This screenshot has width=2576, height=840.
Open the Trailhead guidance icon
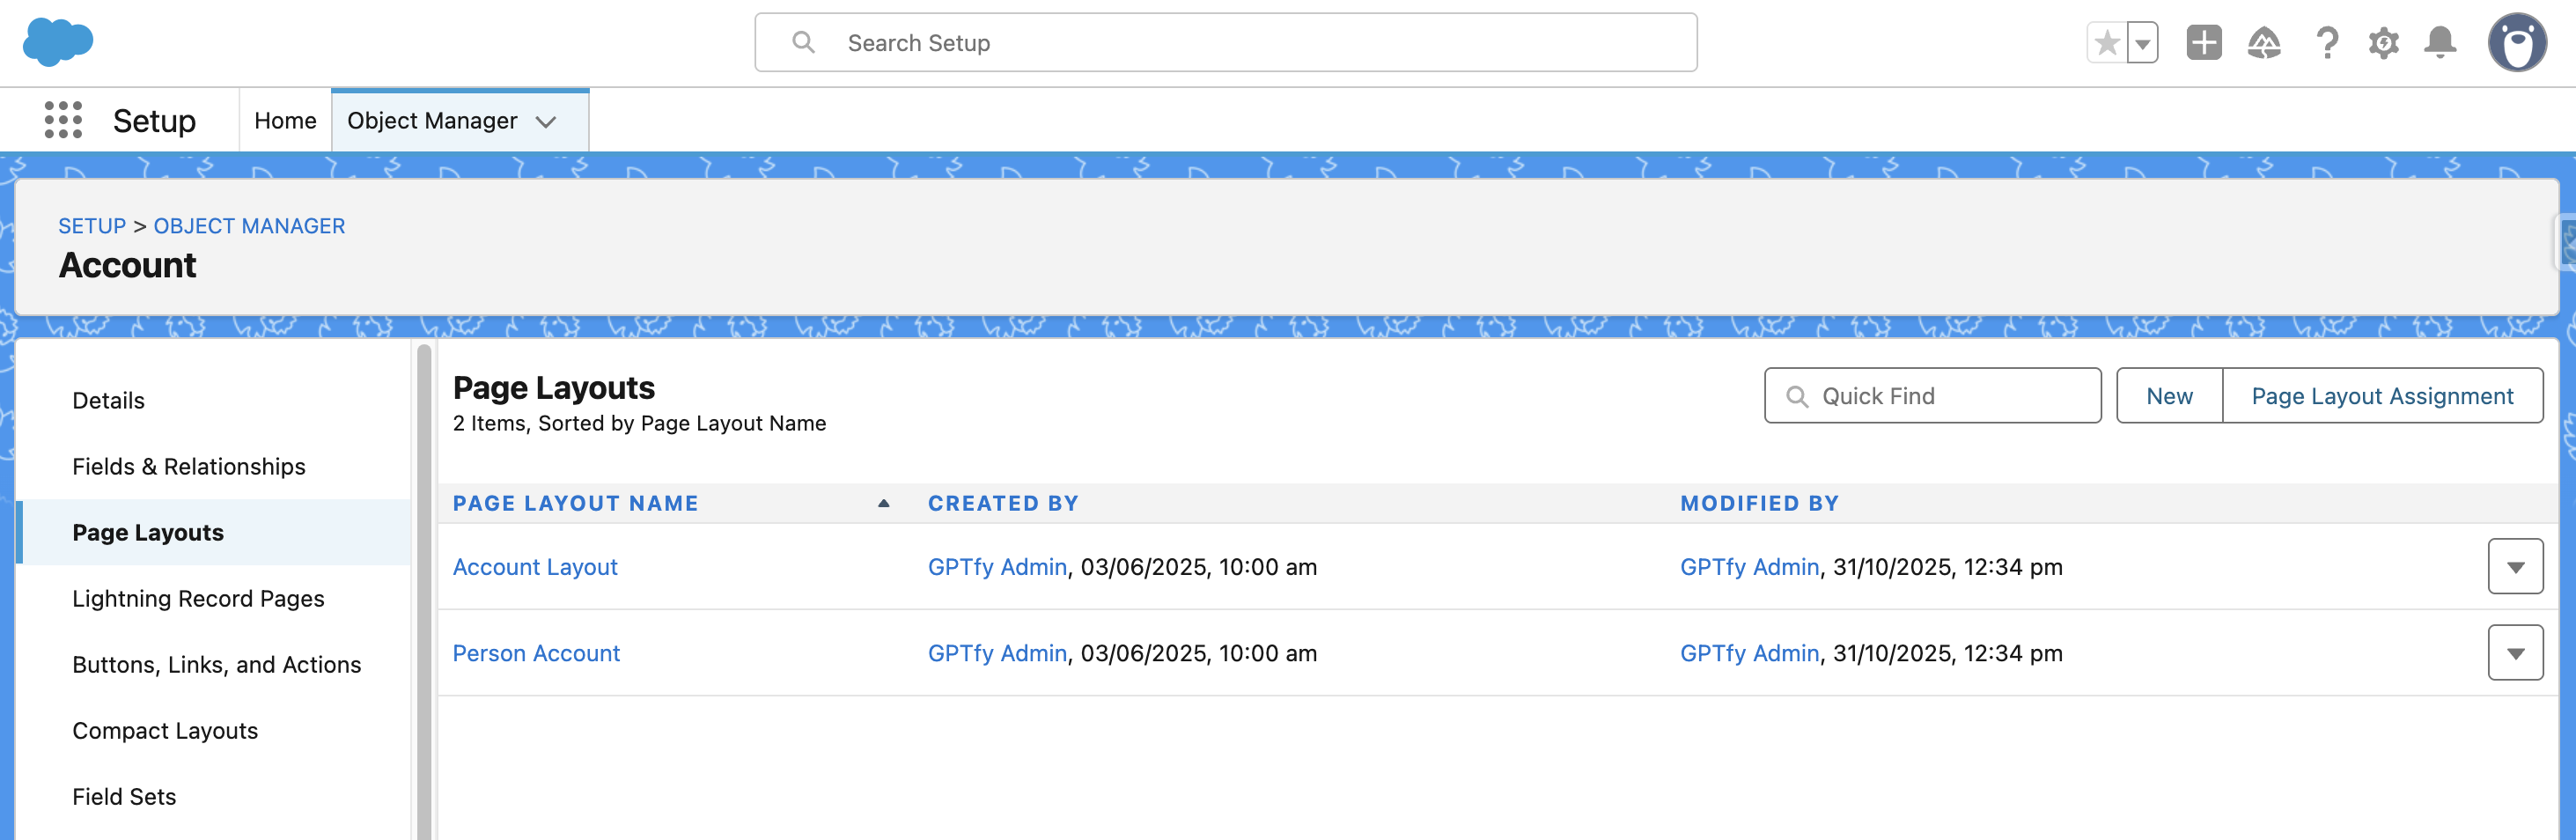point(2264,43)
